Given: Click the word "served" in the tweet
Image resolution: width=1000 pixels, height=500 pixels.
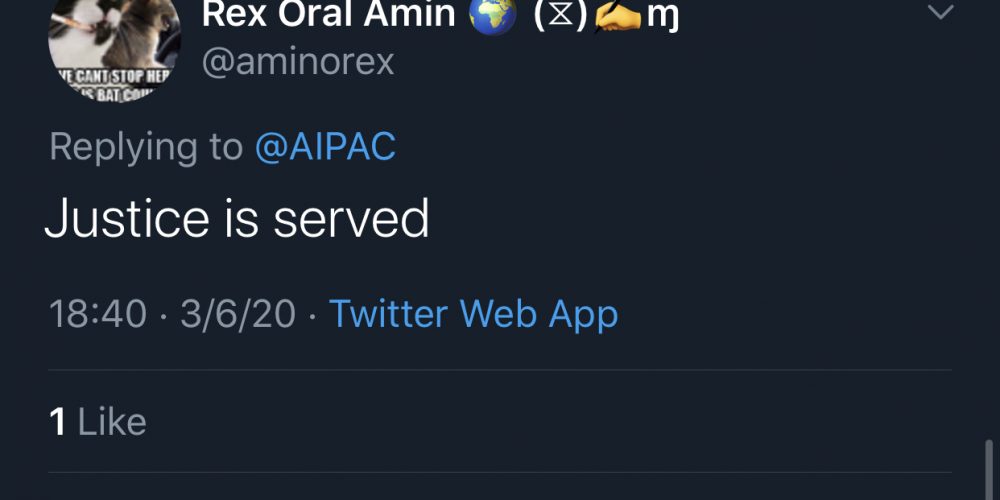Looking at the screenshot, I should click(351, 219).
